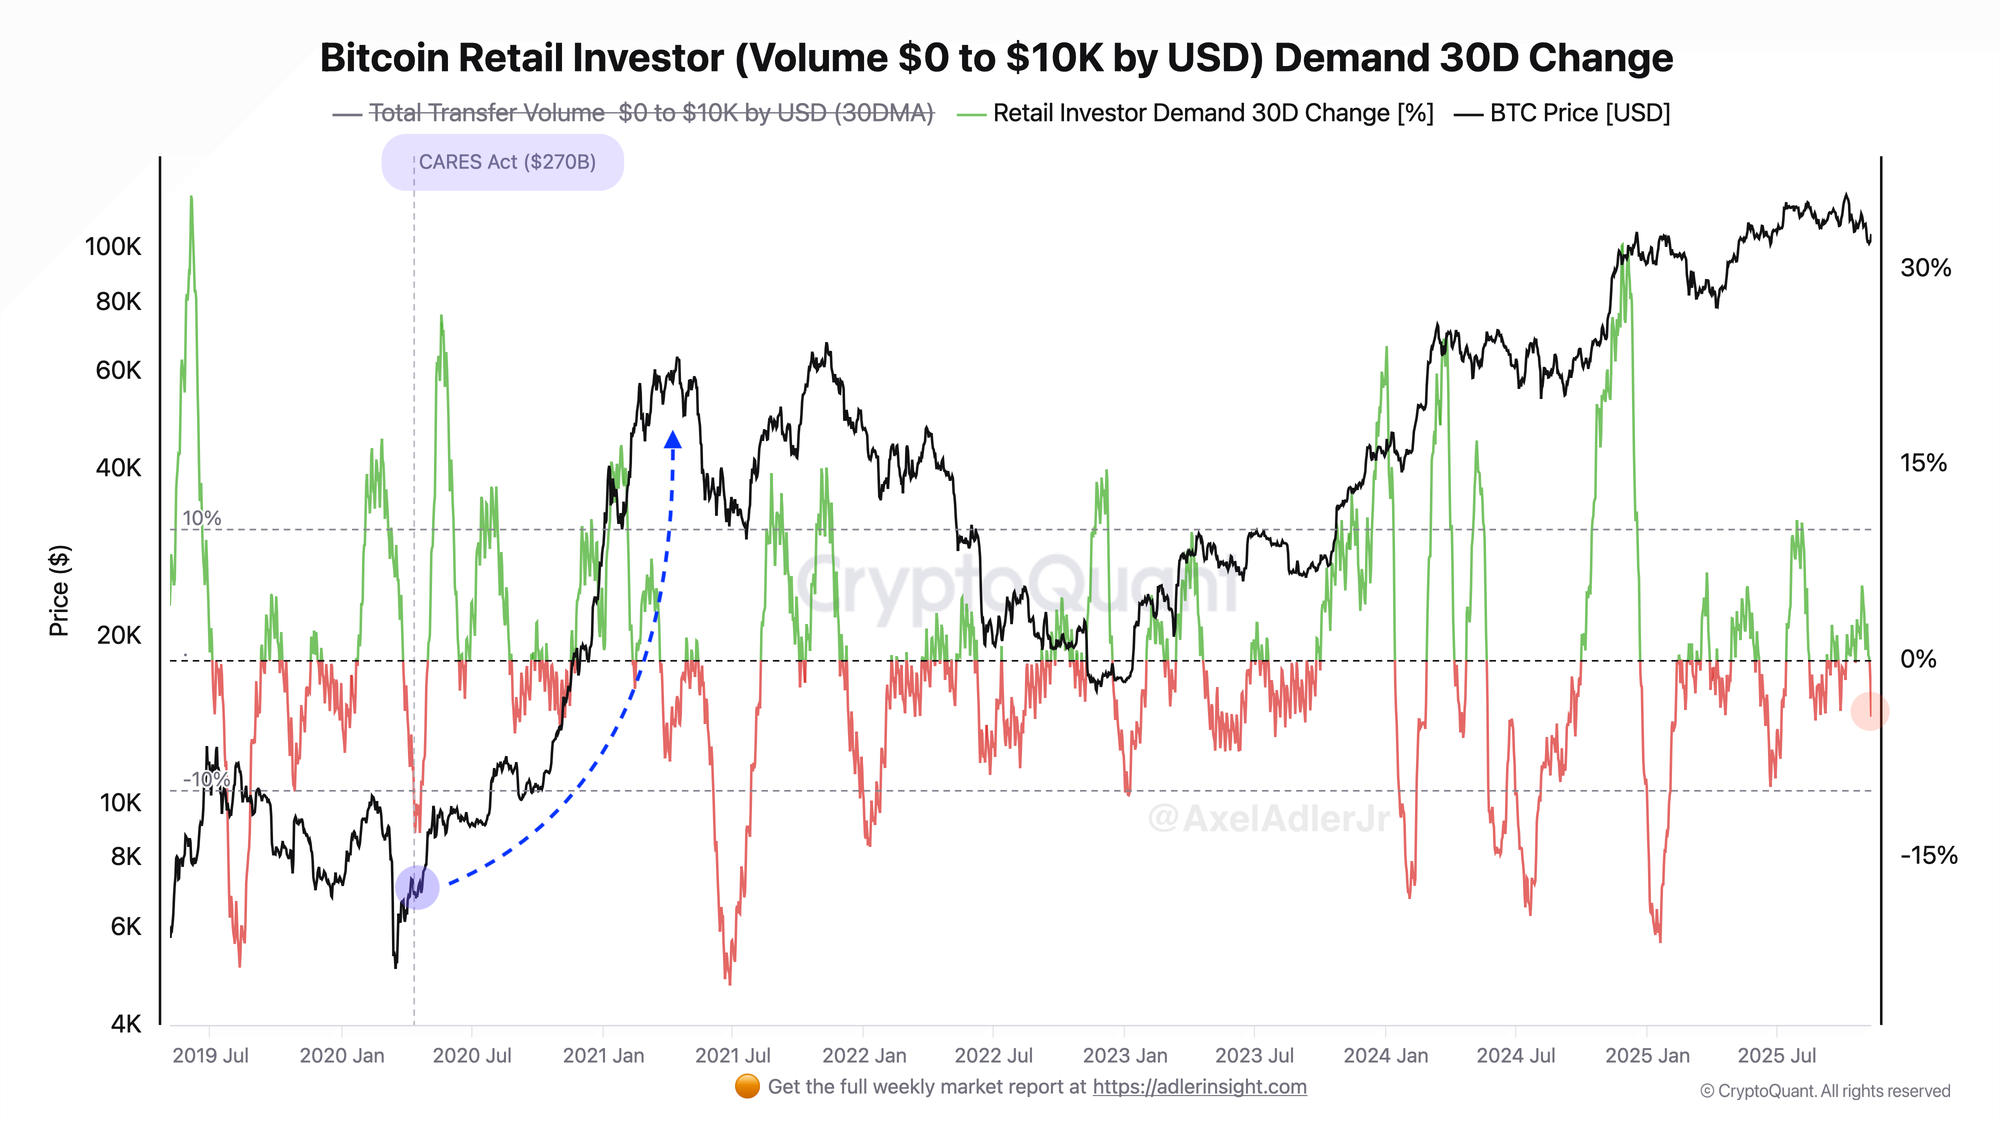This screenshot has width=2000, height=1125.
Task: Click the 10% threshold line label
Action: (x=201, y=518)
